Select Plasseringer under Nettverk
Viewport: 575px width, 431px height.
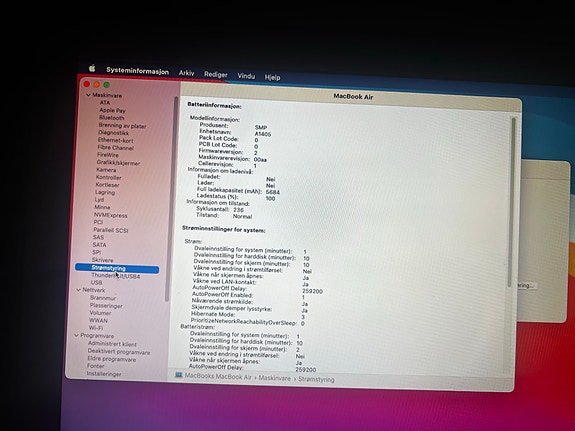tap(106, 306)
